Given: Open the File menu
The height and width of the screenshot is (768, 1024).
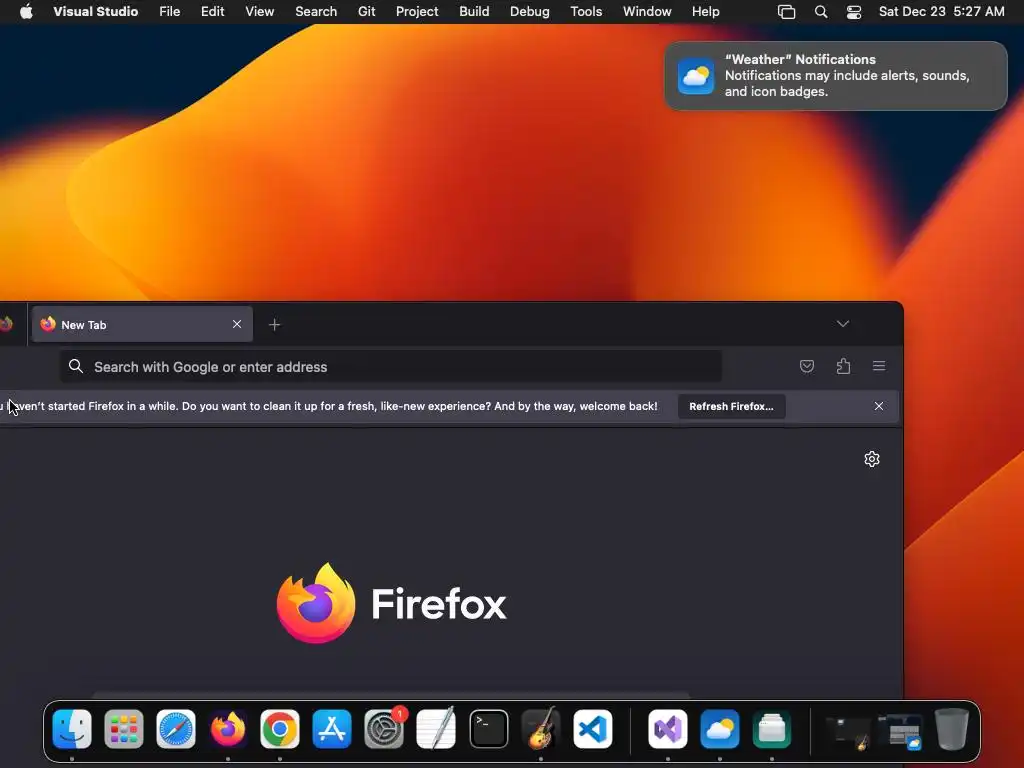Looking at the screenshot, I should [x=170, y=12].
